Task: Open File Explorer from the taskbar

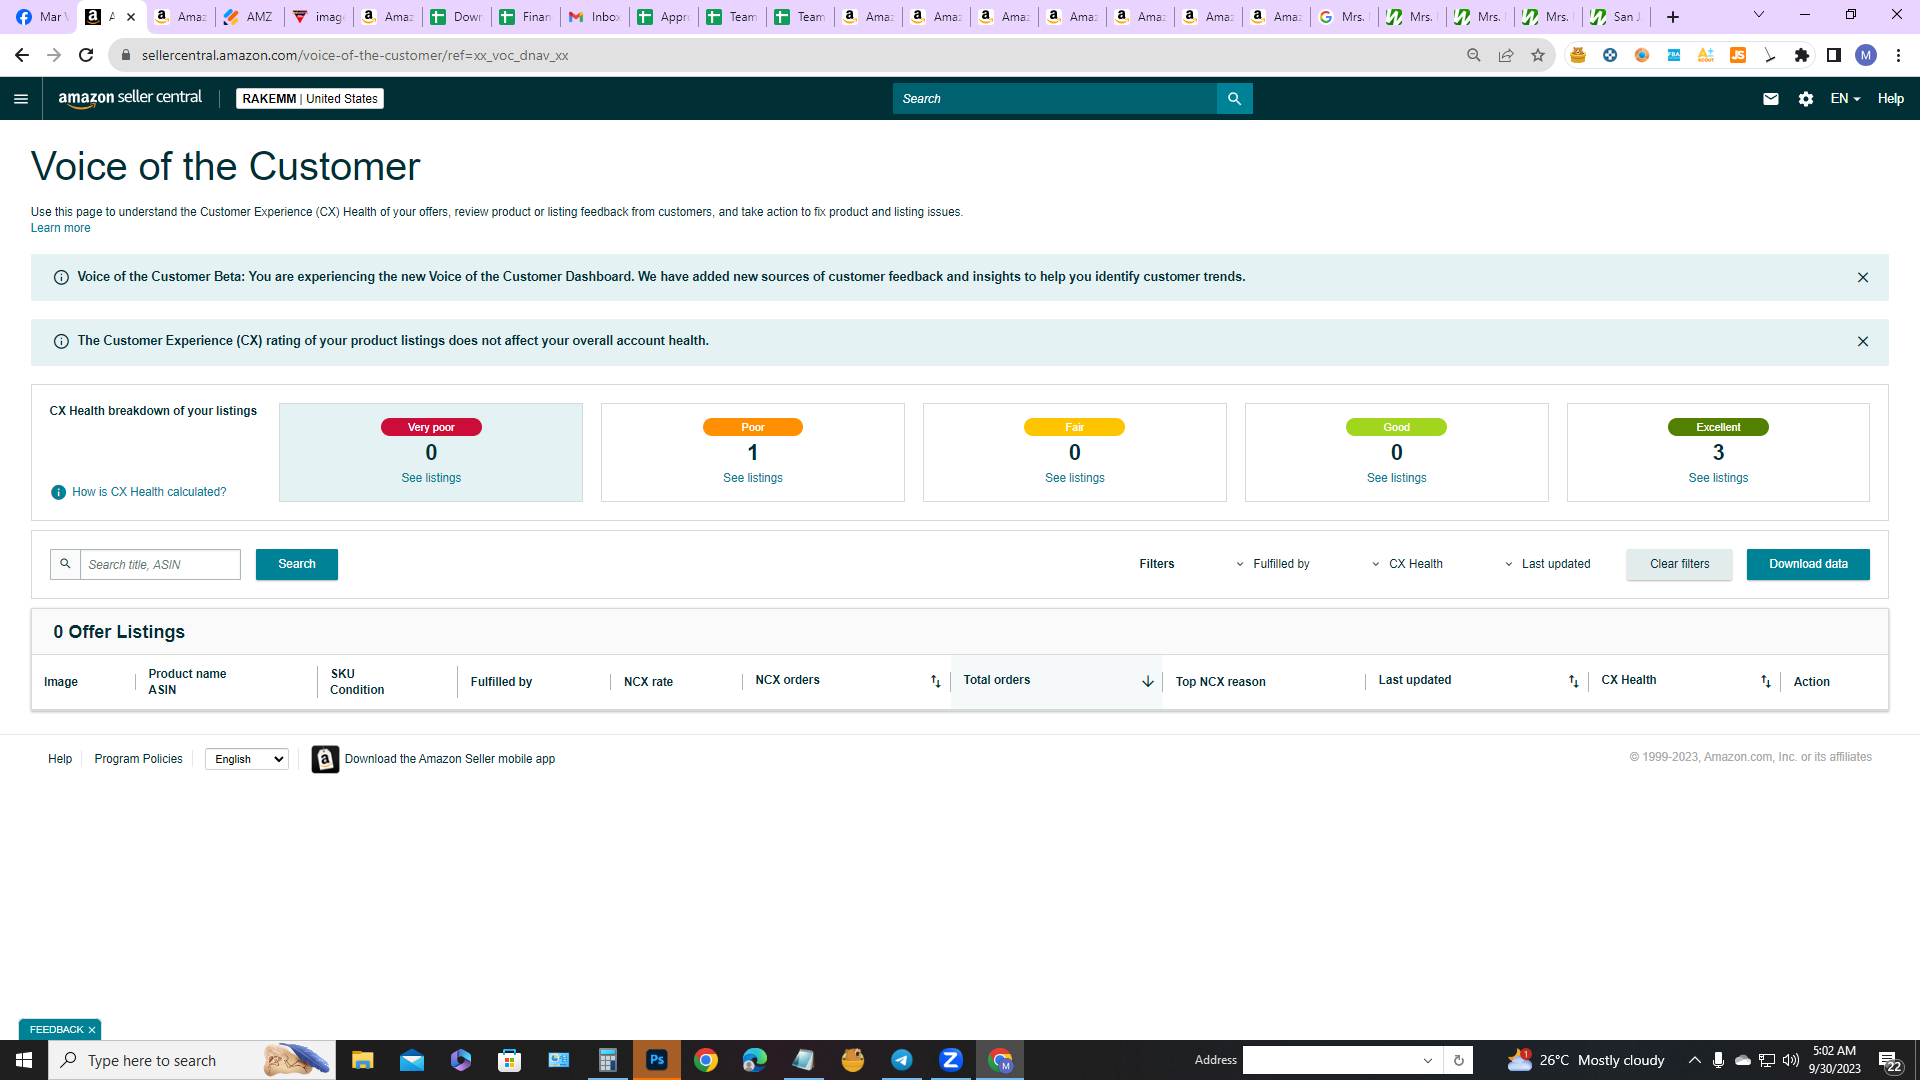Action: 363,1060
